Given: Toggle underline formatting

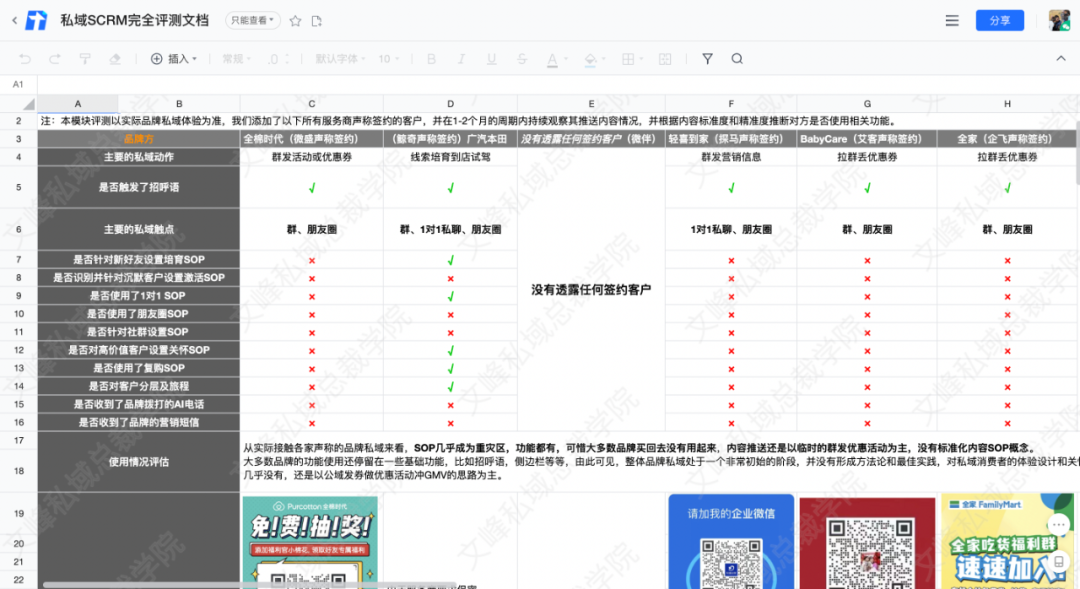Looking at the screenshot, I should [x=491, y=59].
